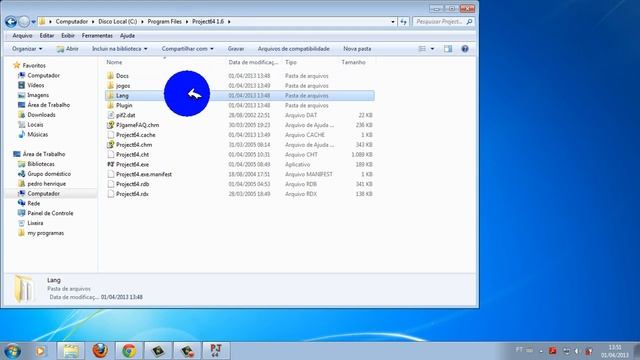This screenshot has width=640, height=360.
Task: Open the Incluir na biblioteca dropdown
Action: point(120,49)
